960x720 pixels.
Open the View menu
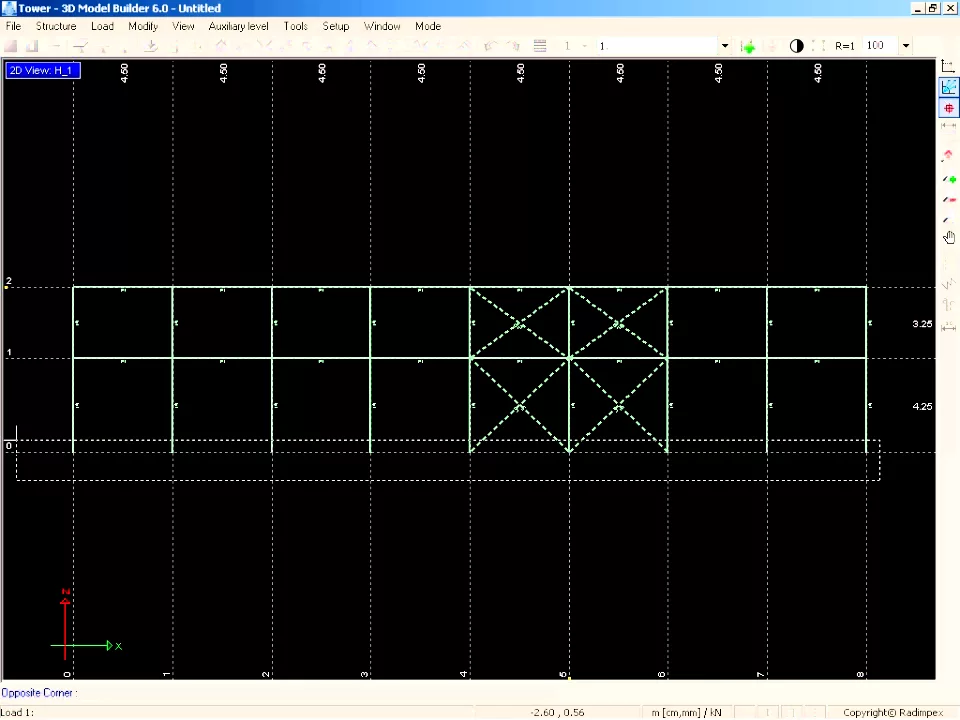point(183,26)
